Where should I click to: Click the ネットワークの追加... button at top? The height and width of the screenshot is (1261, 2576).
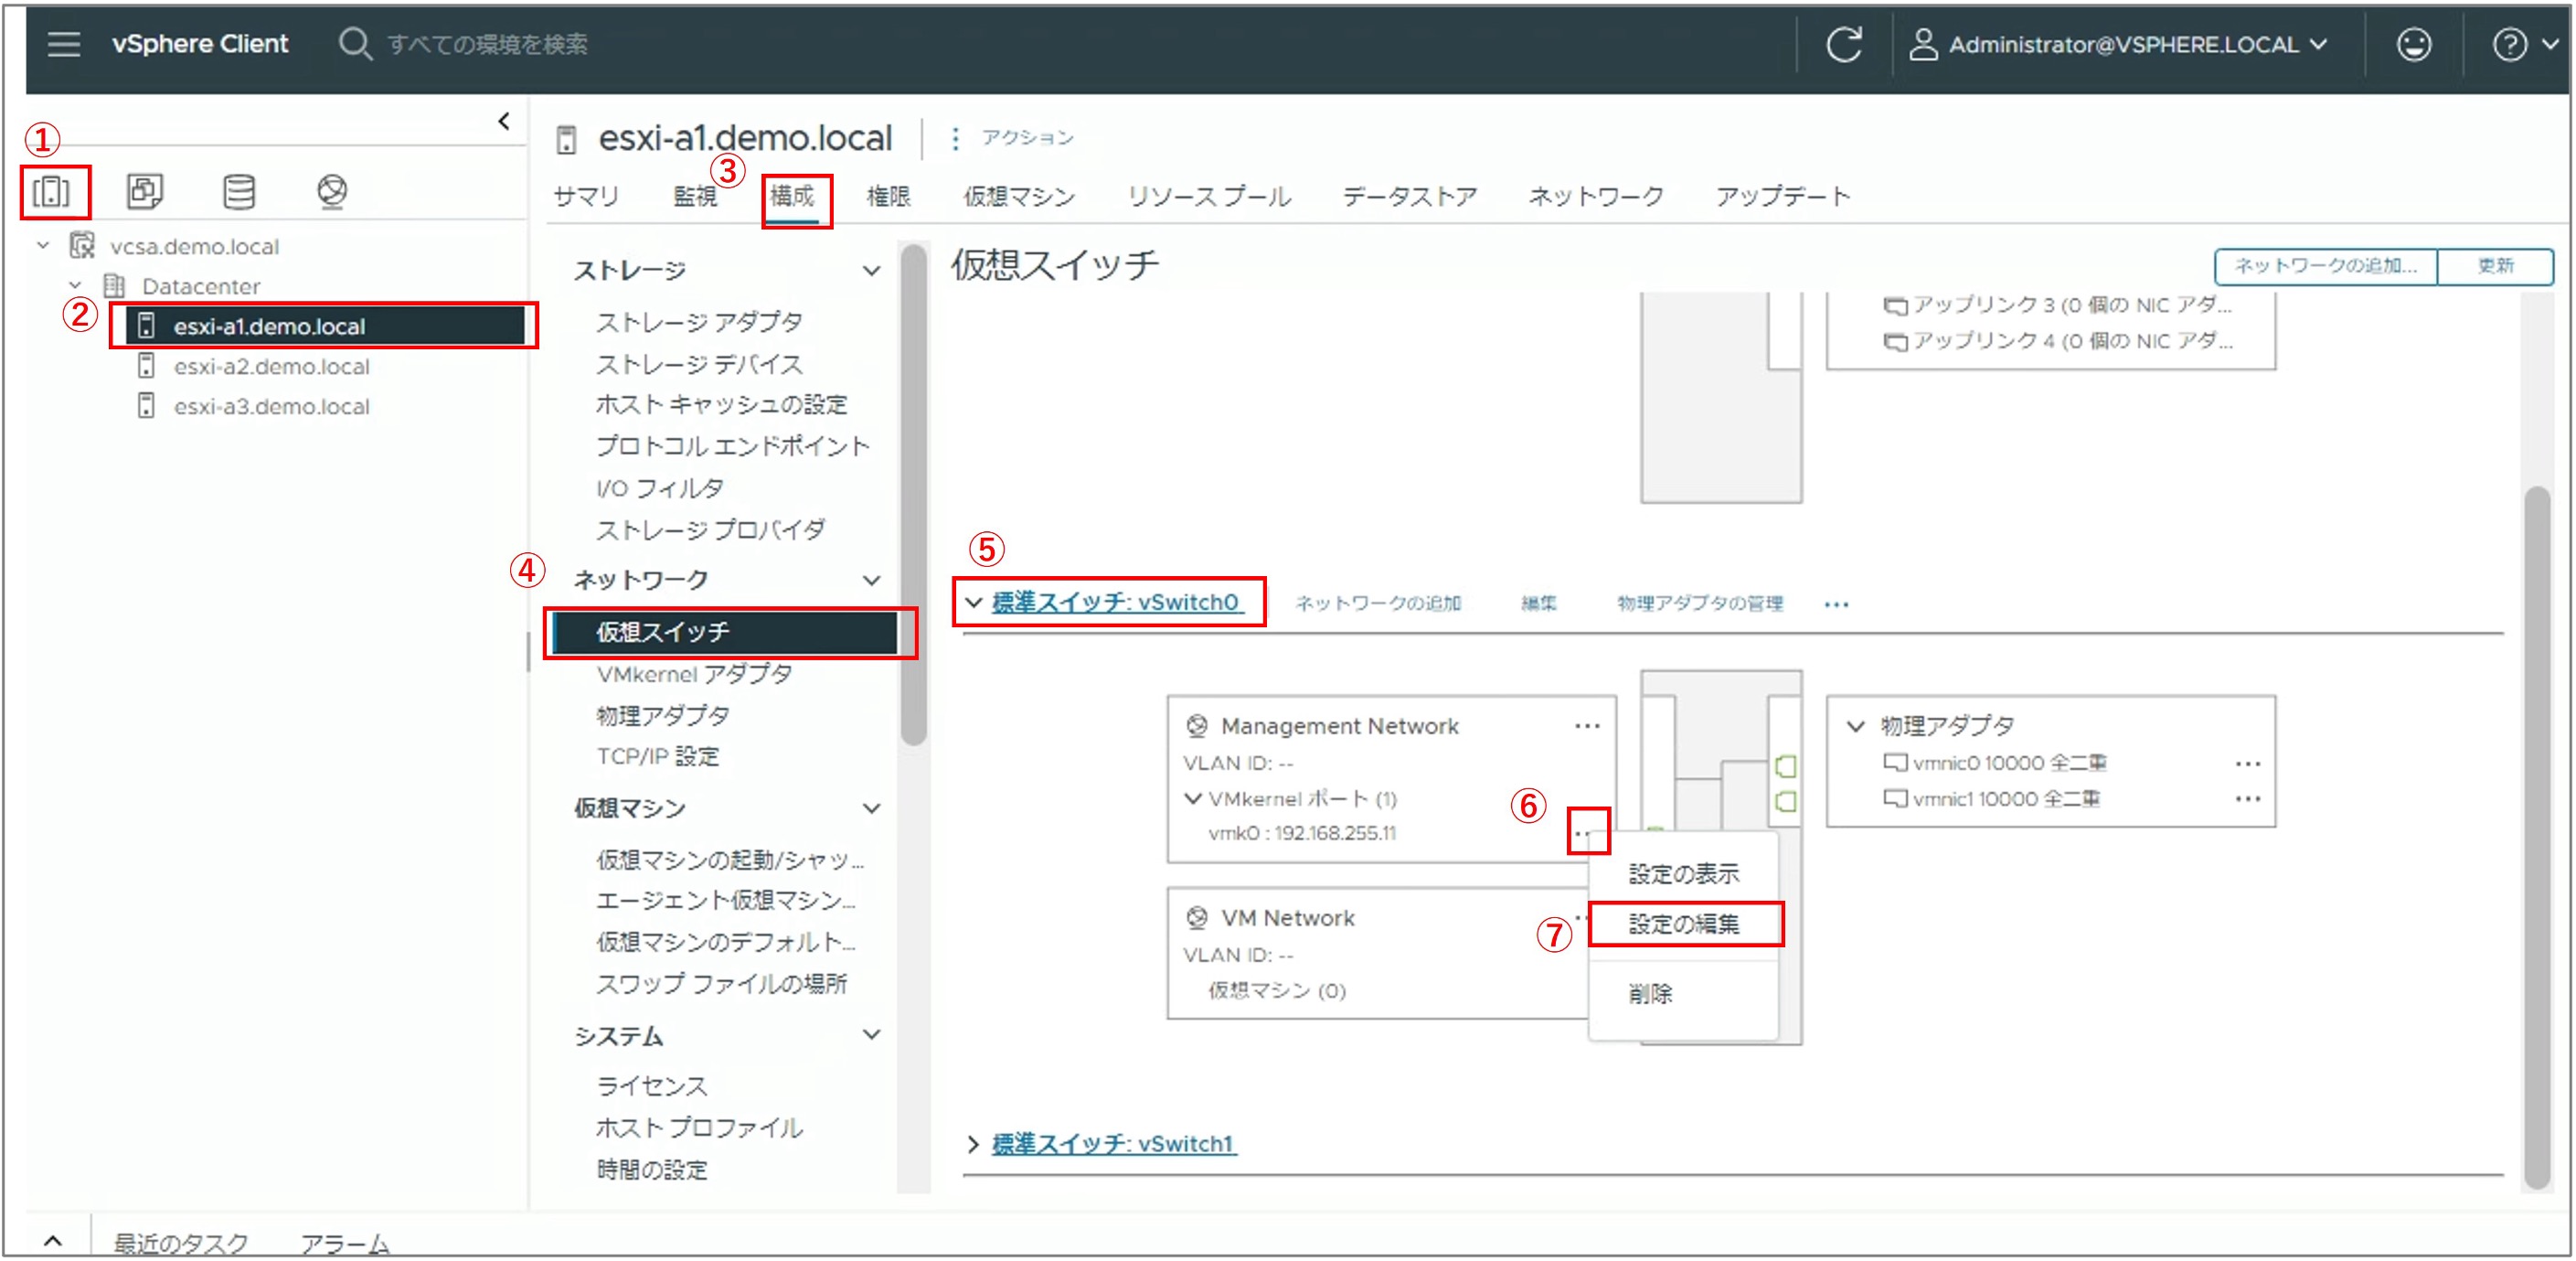pyautogui.click(x=2325, y=265)
